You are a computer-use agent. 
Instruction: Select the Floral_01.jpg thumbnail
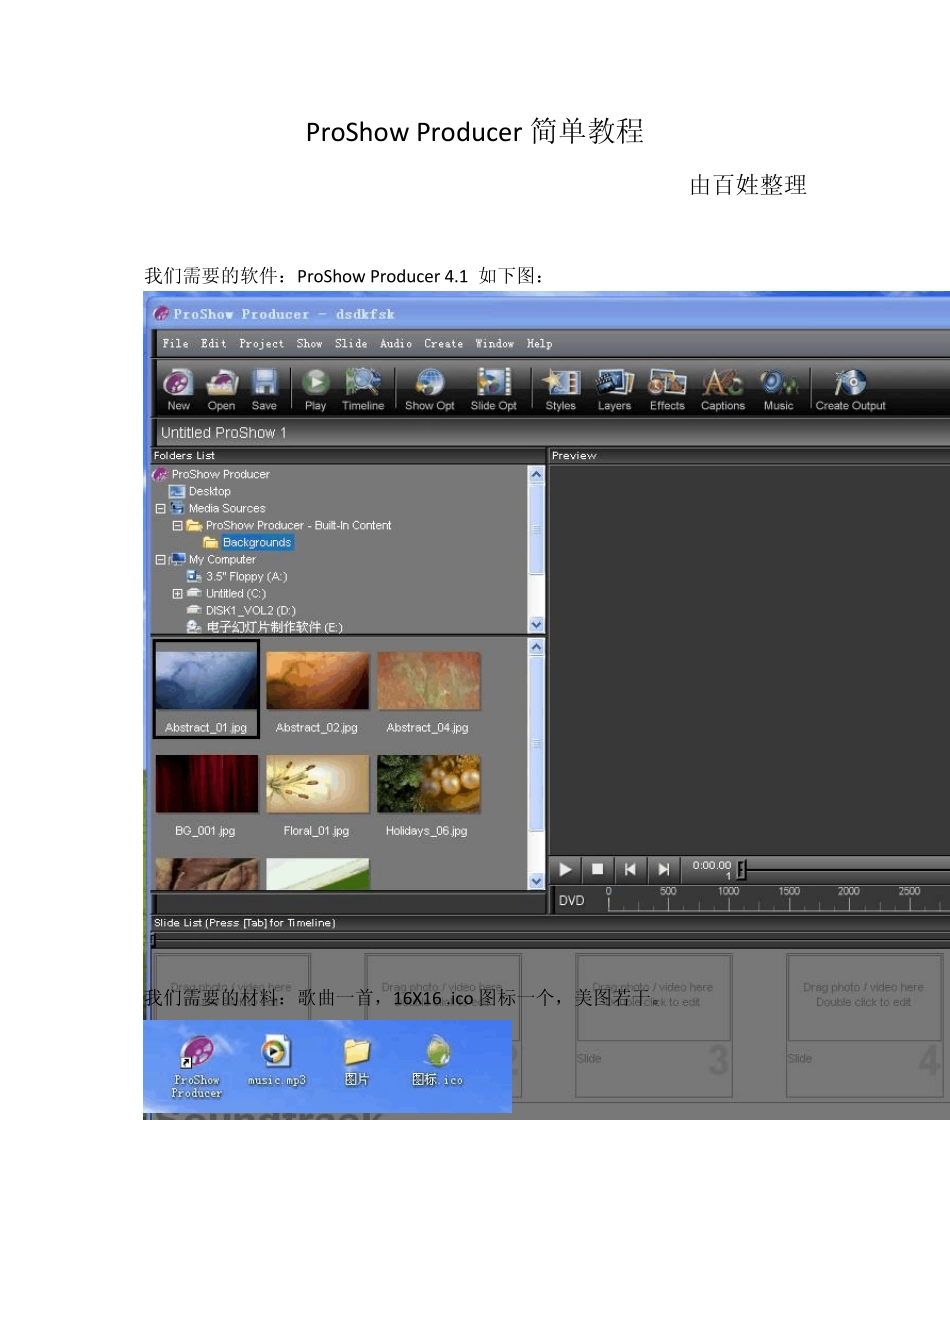317,796
